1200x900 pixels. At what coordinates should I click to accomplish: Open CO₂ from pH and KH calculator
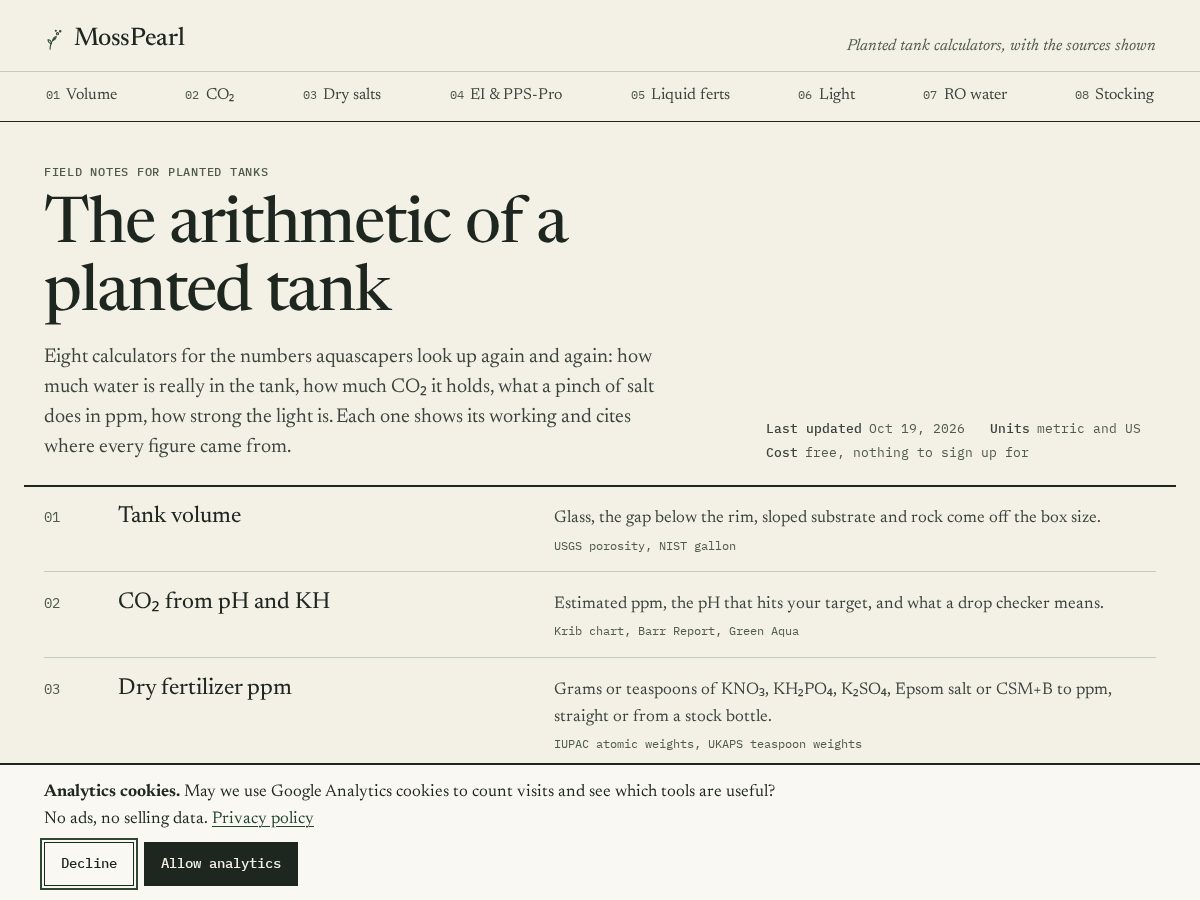pyautogui.click(x=224, y=601)
